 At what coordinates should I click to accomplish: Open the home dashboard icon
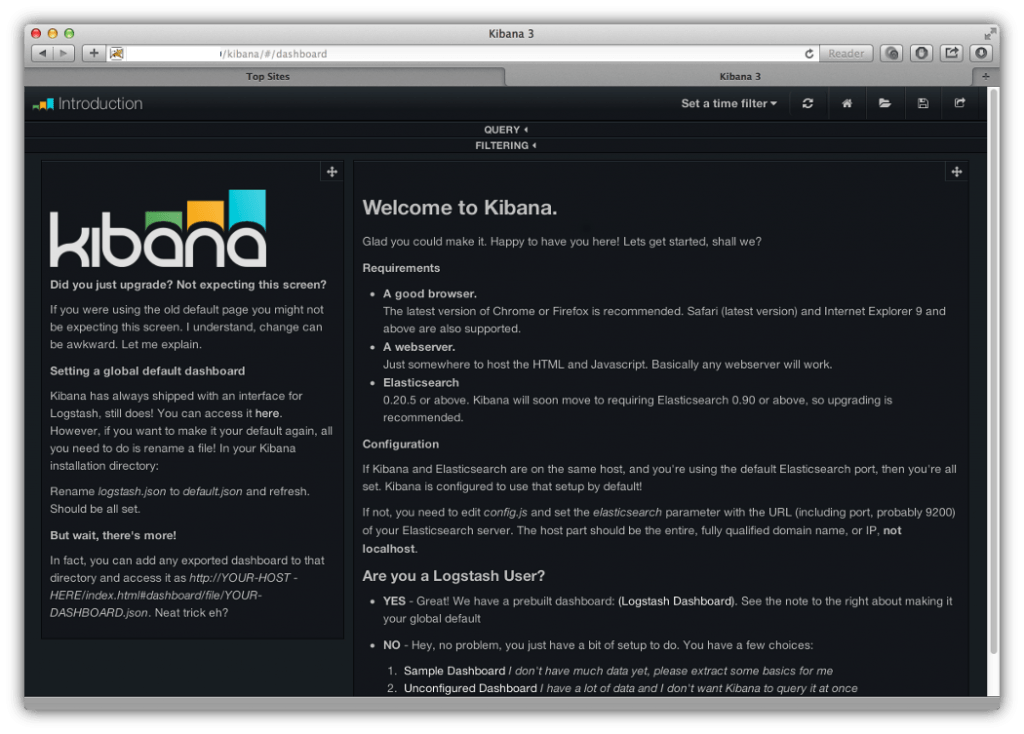[846, 103]
